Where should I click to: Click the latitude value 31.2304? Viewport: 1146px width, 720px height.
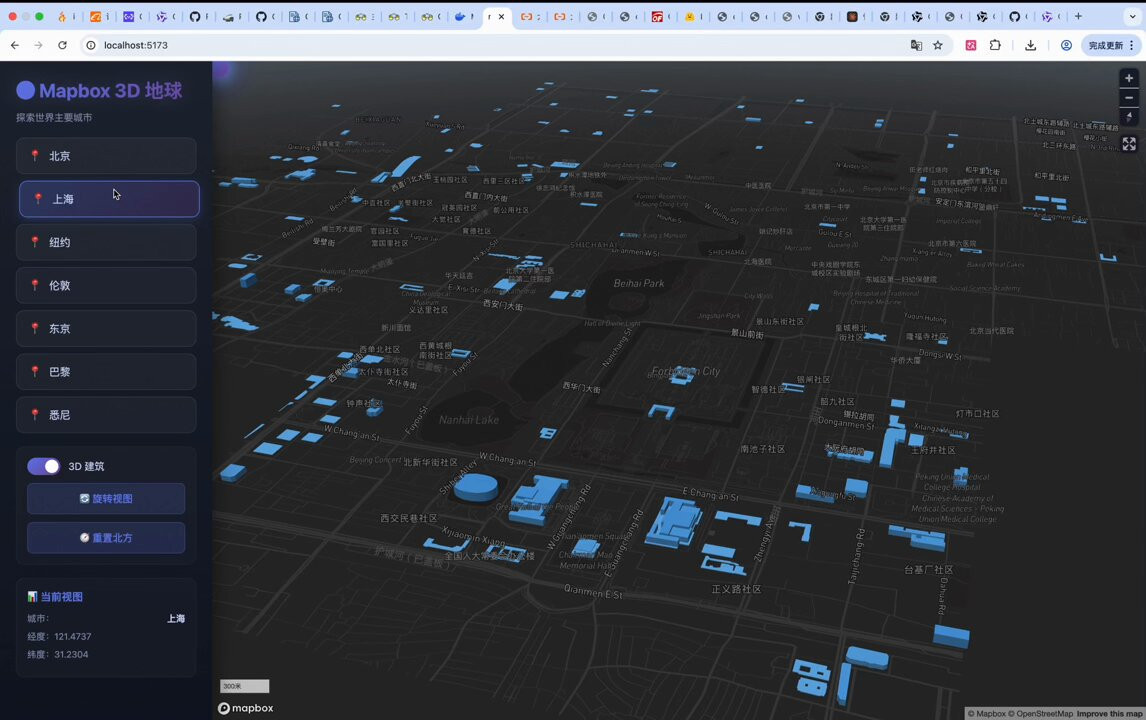point(71,654)
